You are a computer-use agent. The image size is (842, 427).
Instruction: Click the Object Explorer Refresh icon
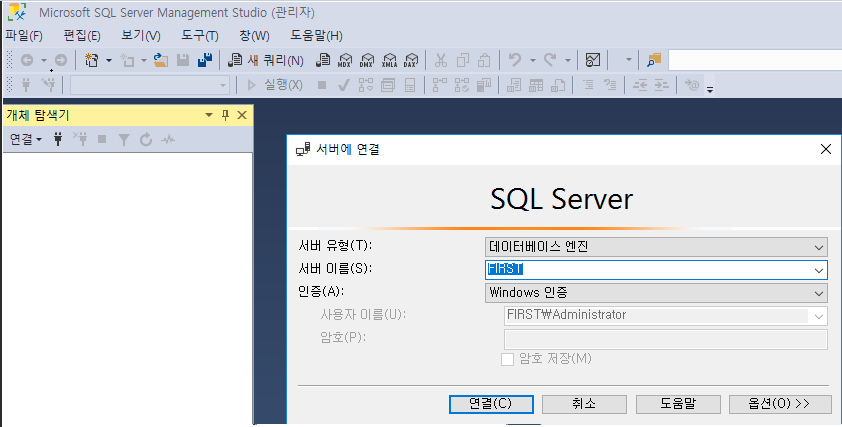(x=146, y=140)
